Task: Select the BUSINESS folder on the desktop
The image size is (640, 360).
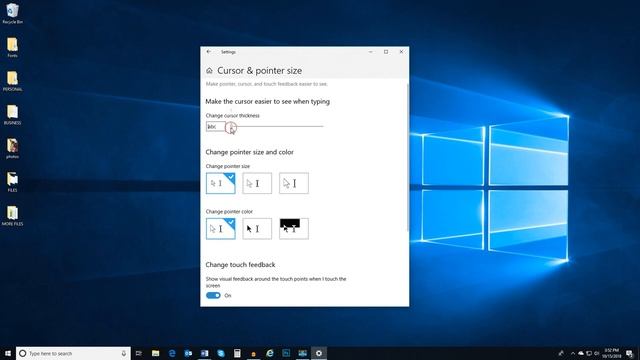Action: point(12,114)
